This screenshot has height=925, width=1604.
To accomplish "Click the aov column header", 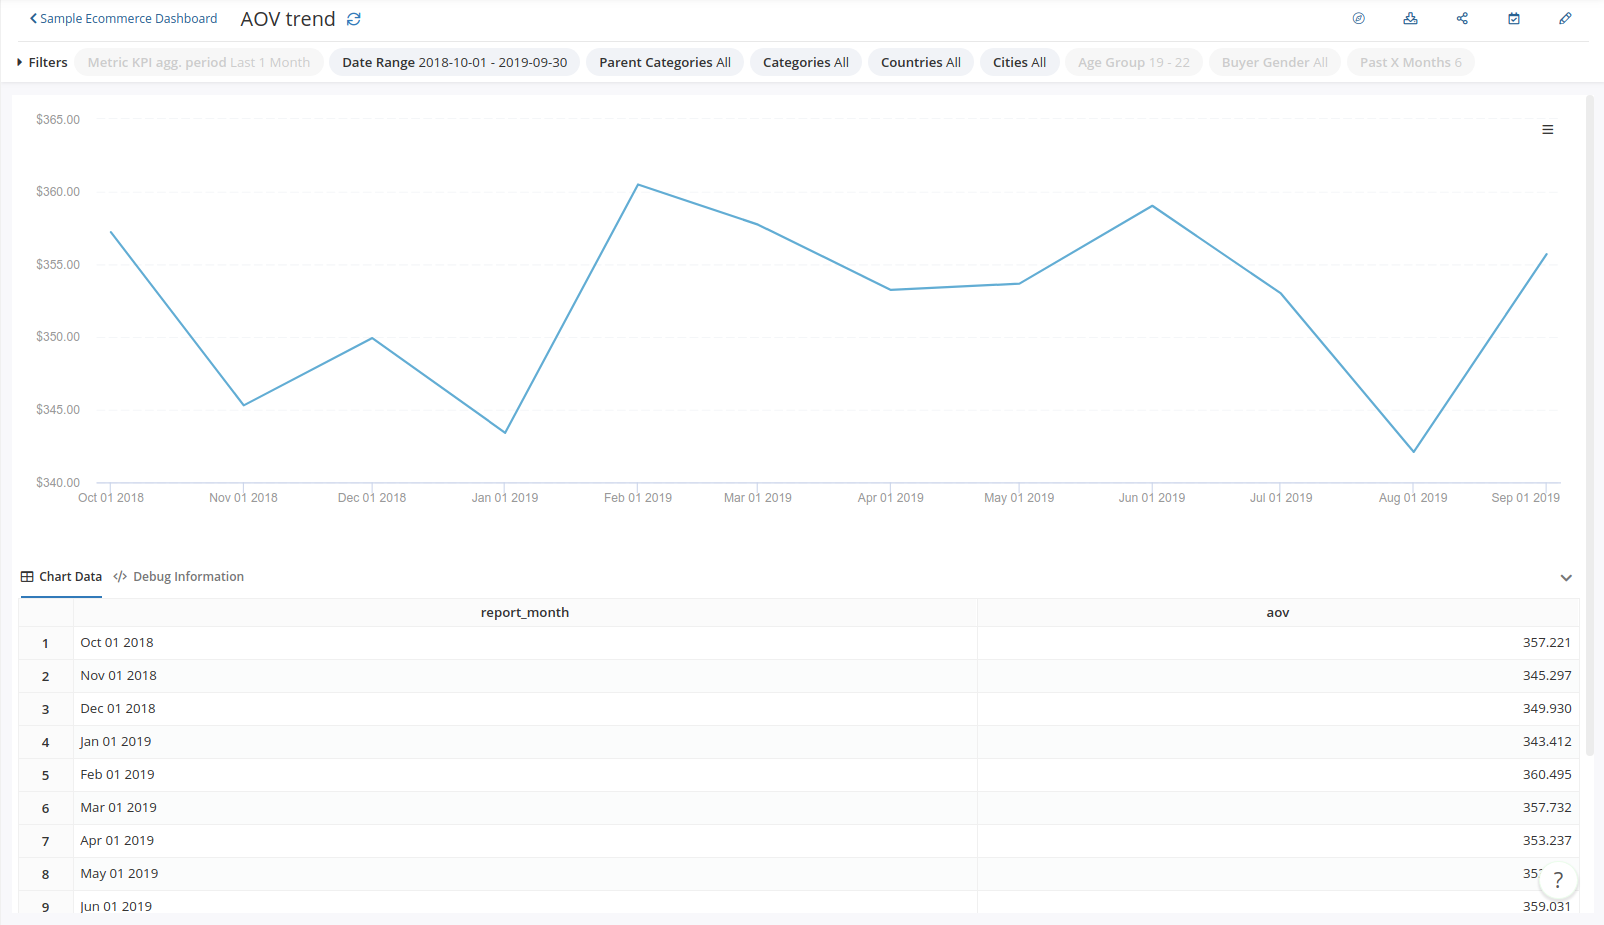I will tap(1277, 613).
